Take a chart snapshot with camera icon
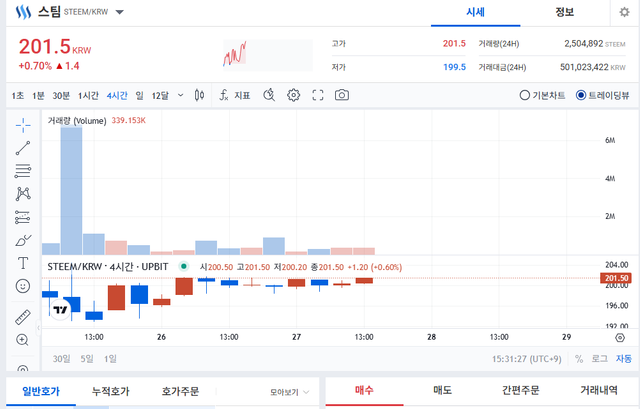 [x=342, y=96]
